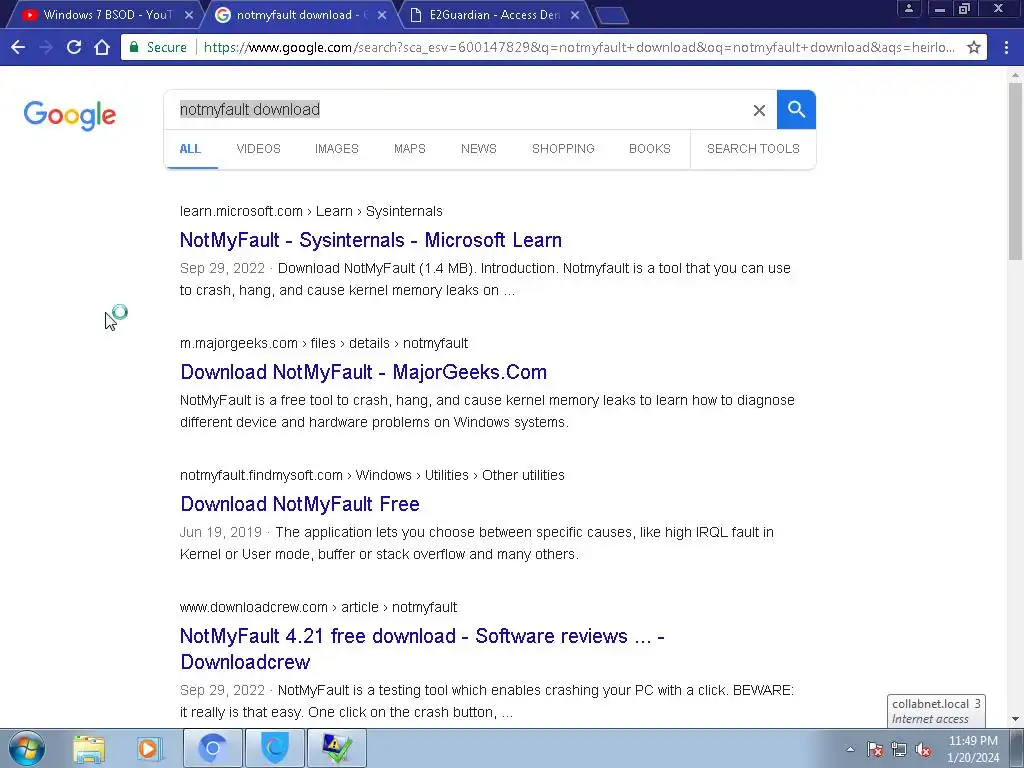1024x768 pixels.
Task: Reload the page with the refresh icon
Action: (74, 47)
